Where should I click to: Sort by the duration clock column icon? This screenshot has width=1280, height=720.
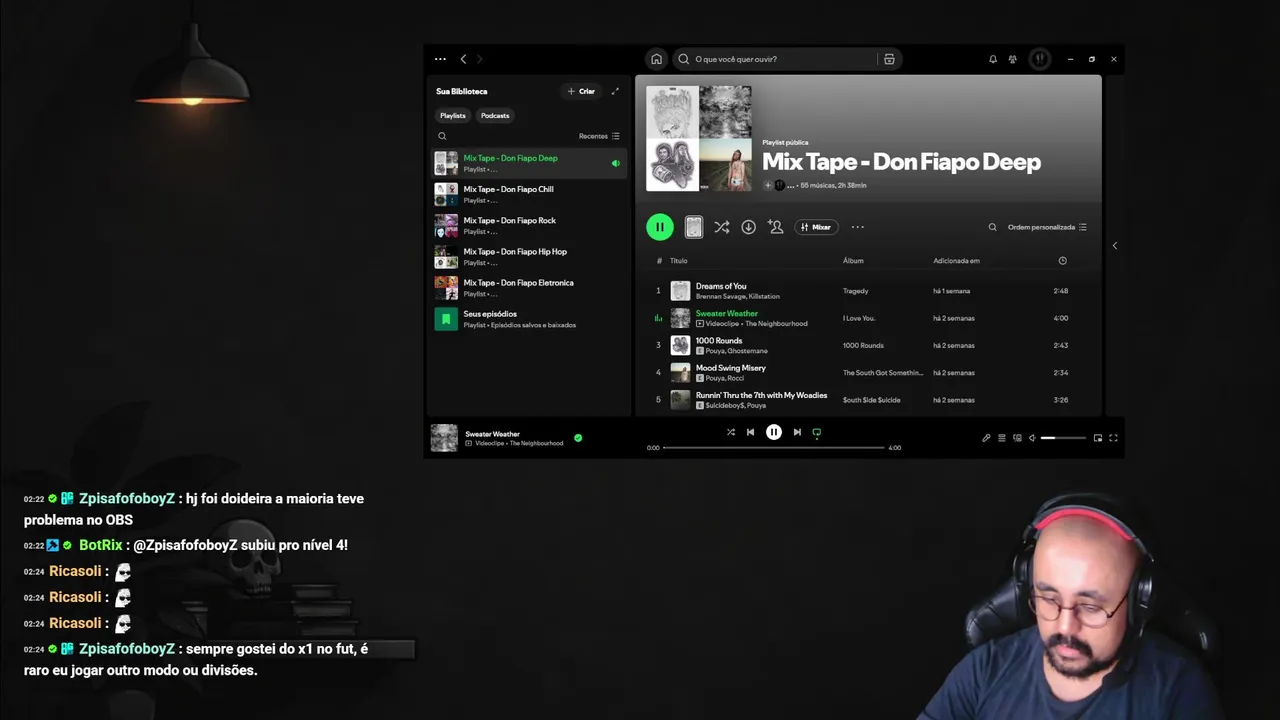tap(1062, 261)
